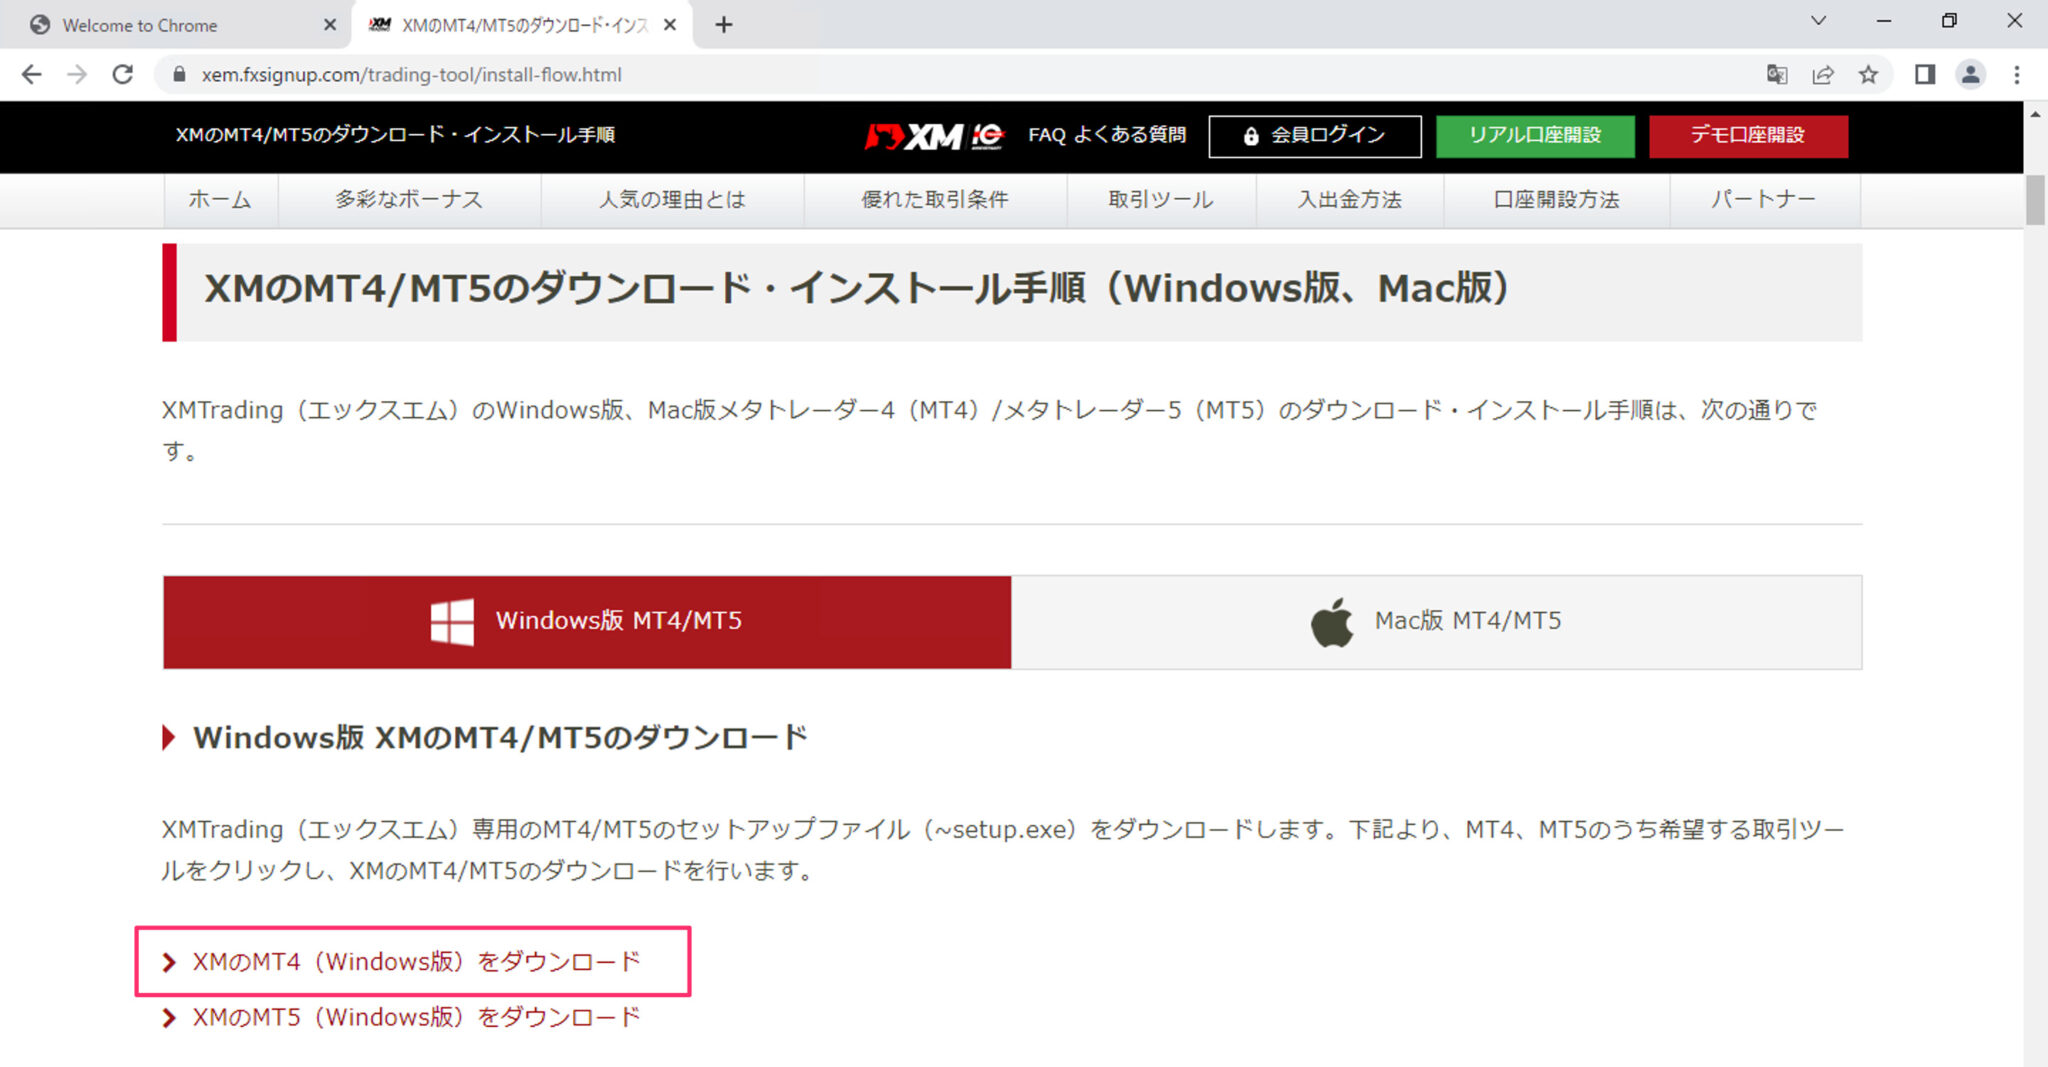Click green リアル口座開設 button
2048x1067 pixels.
click(x=1535, y=136)
